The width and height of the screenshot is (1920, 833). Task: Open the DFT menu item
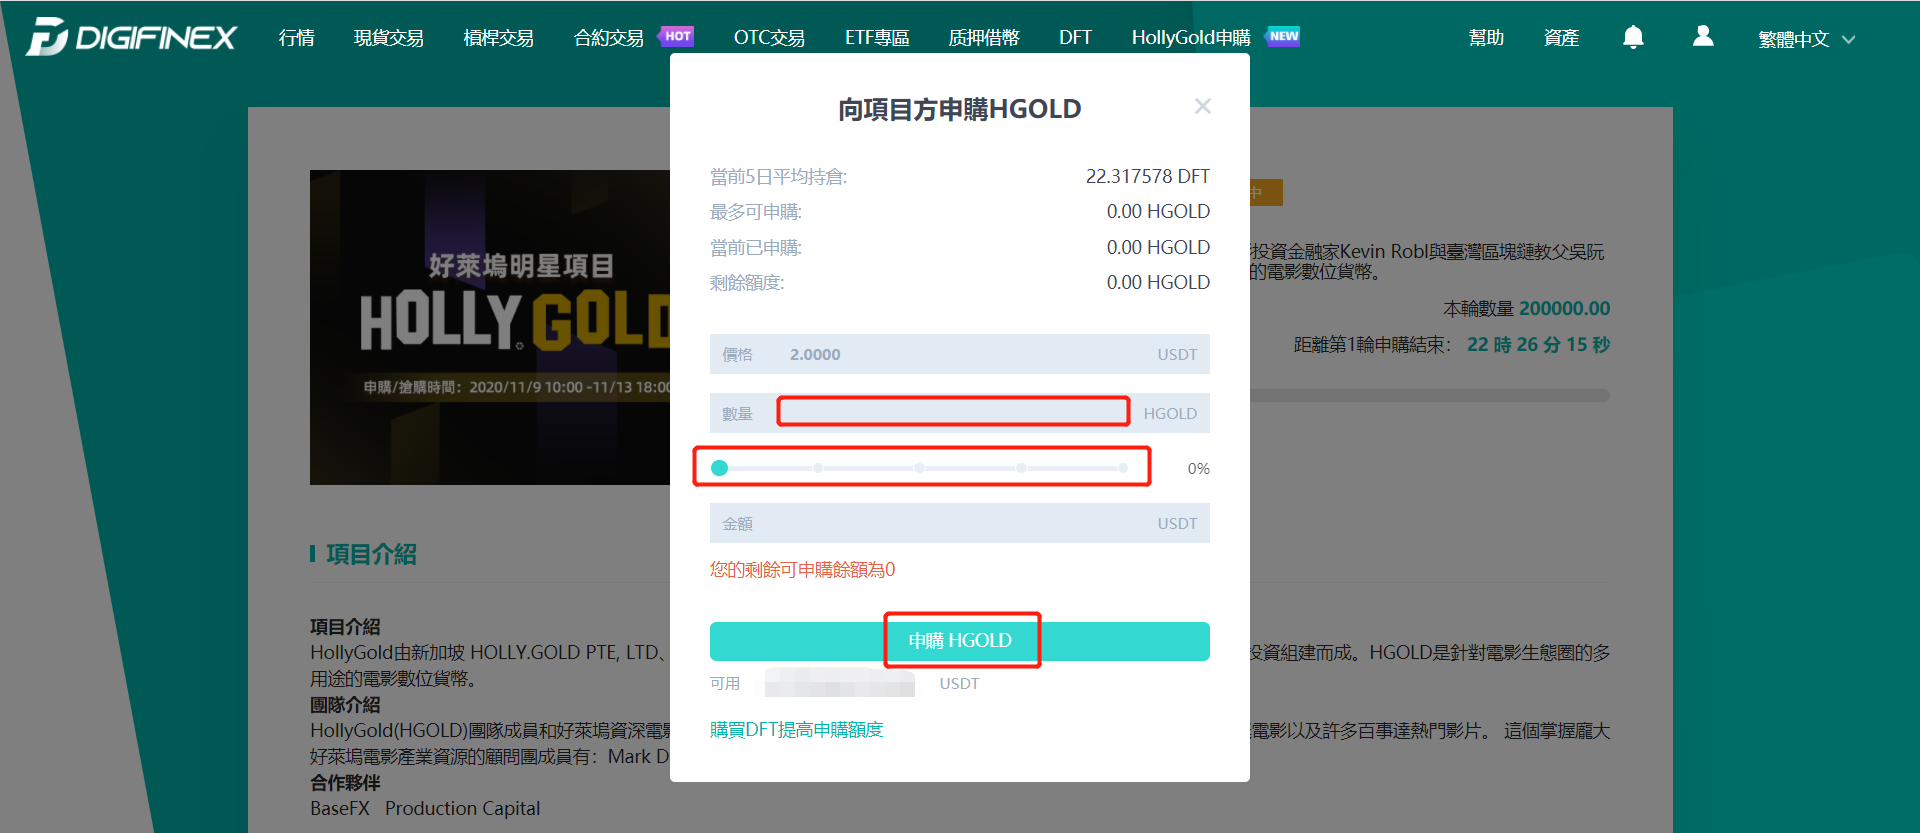(x=1075, y=37)
